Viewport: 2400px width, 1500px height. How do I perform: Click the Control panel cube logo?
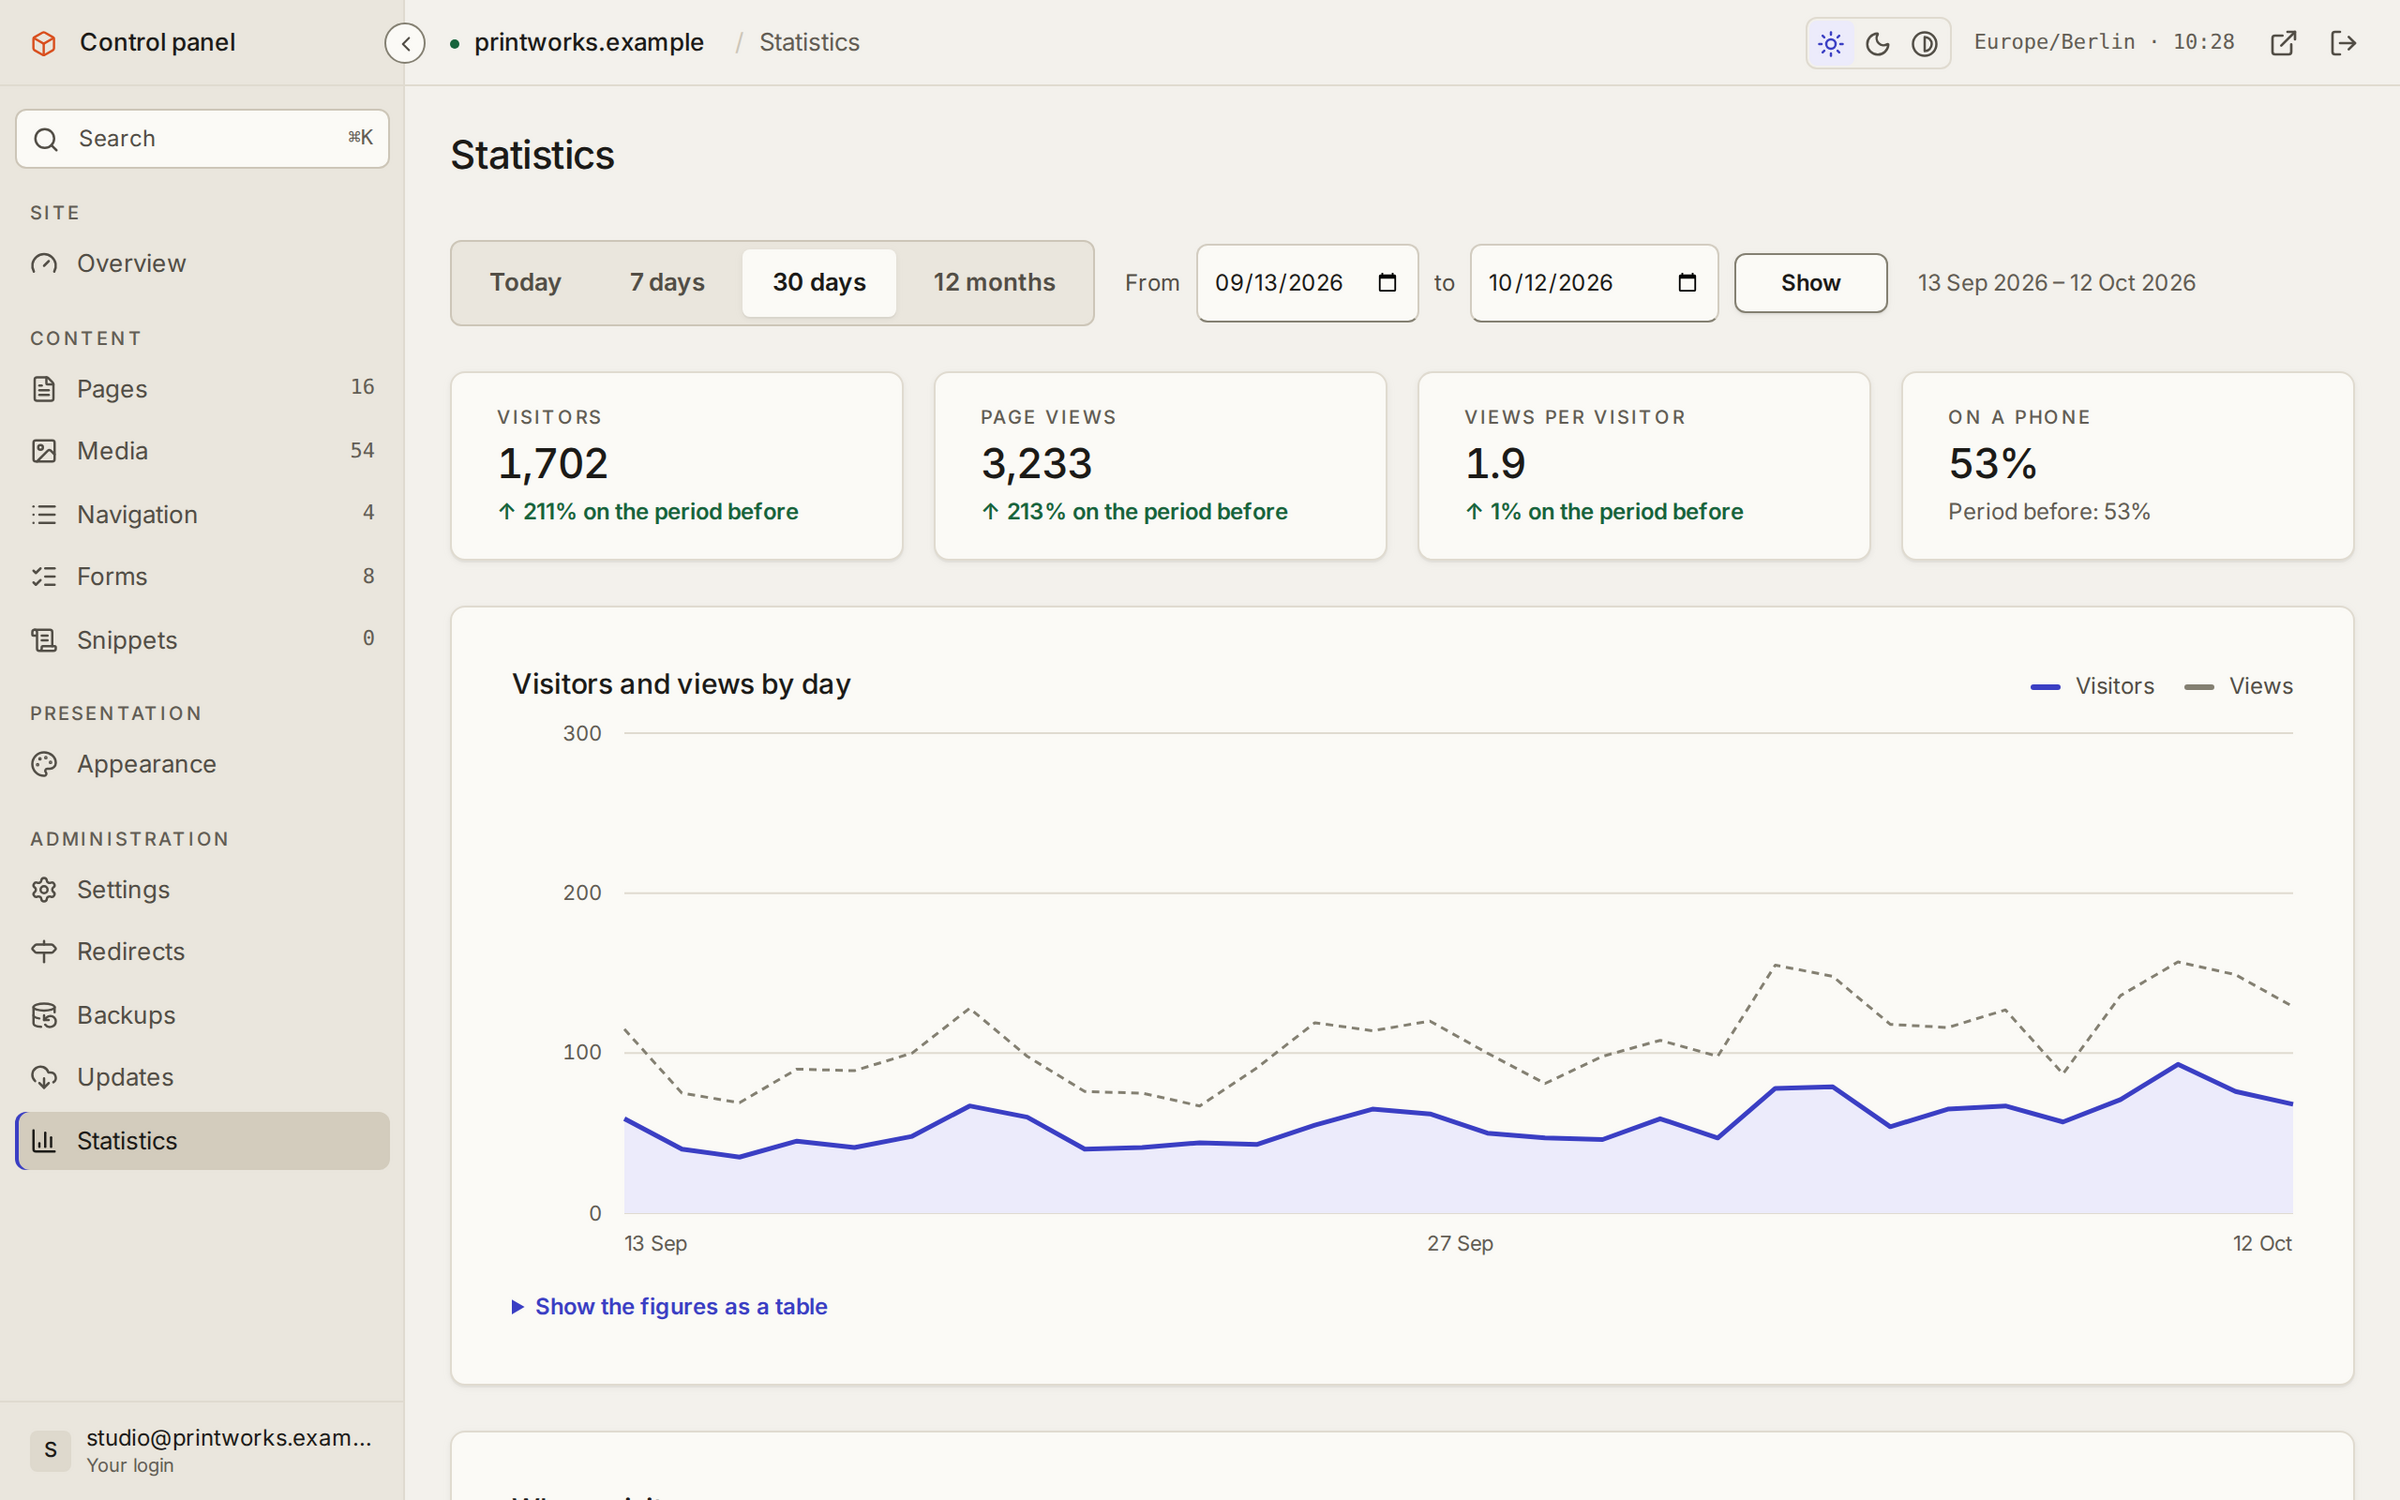[x=44, y=43]
